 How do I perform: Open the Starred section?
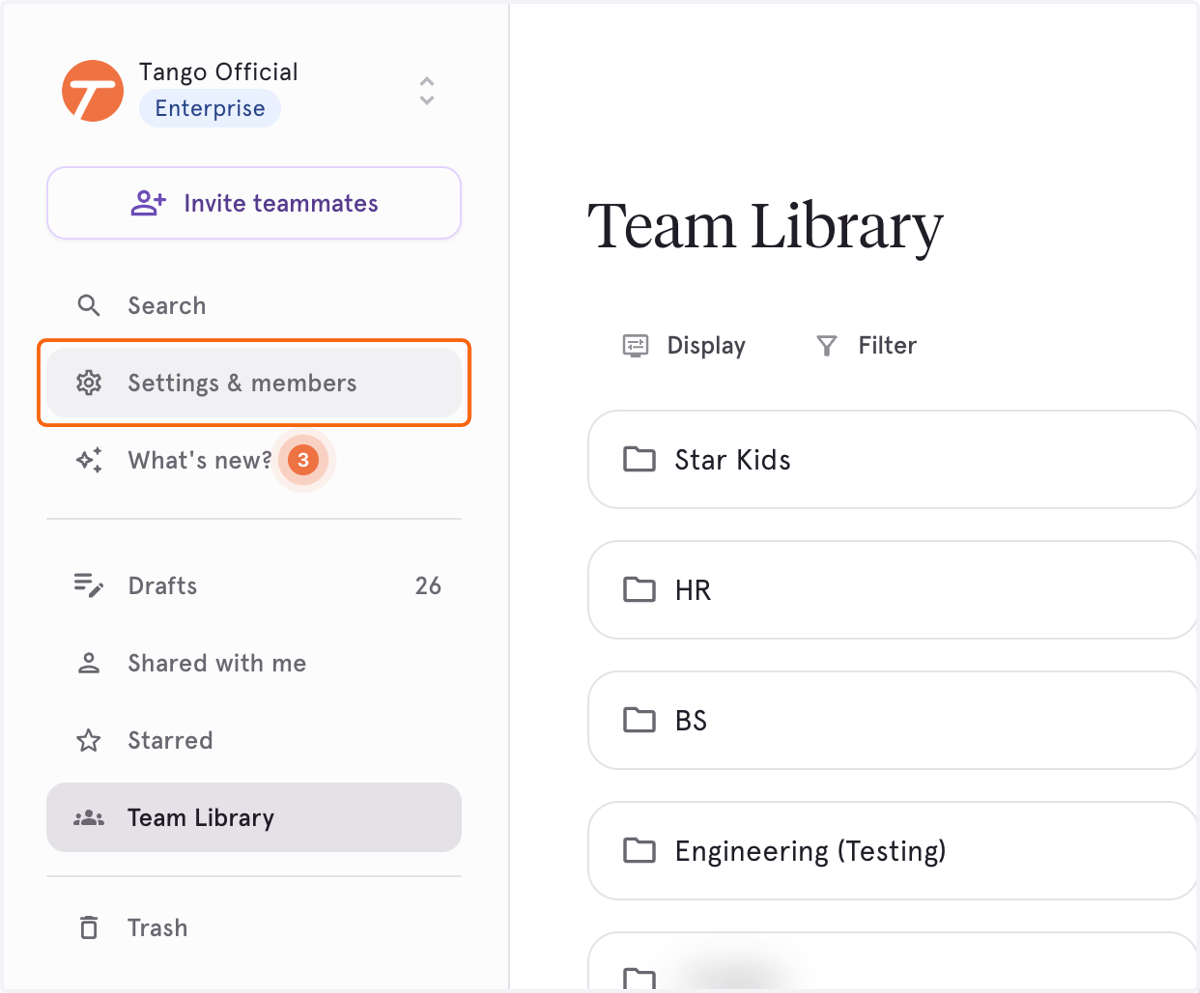(254, 741)
